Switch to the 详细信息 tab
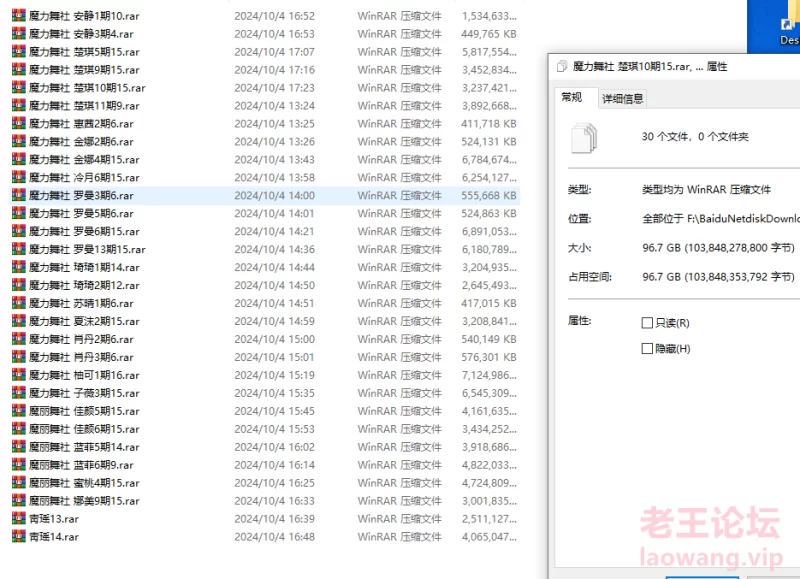This screenshot has width=800, height=579. coord(622,98)
